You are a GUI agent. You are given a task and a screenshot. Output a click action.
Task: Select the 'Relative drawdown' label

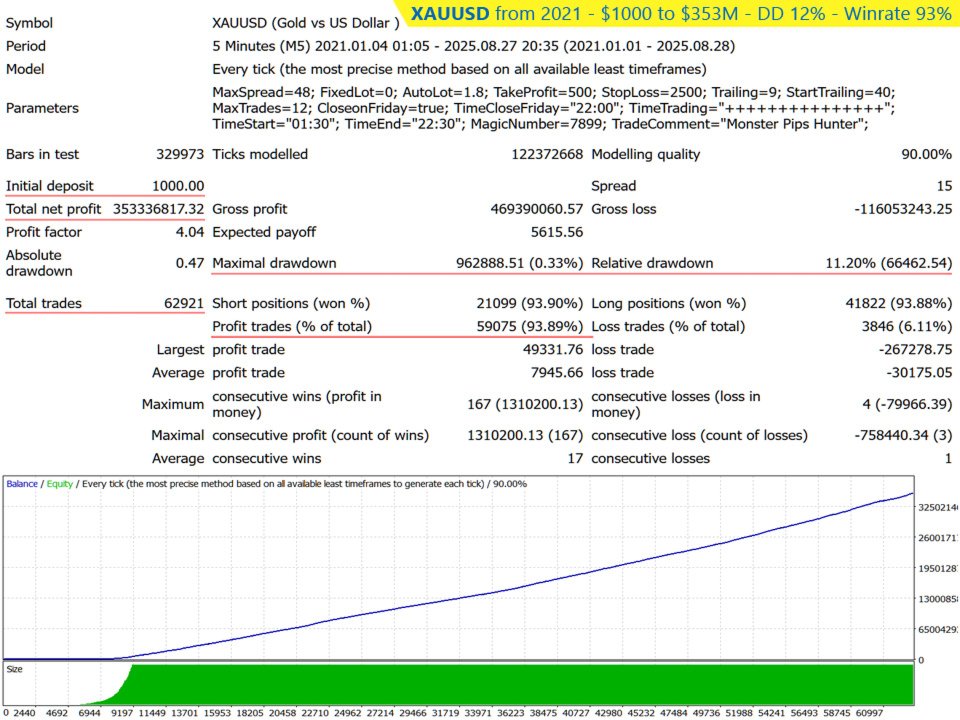coord(652,263)
